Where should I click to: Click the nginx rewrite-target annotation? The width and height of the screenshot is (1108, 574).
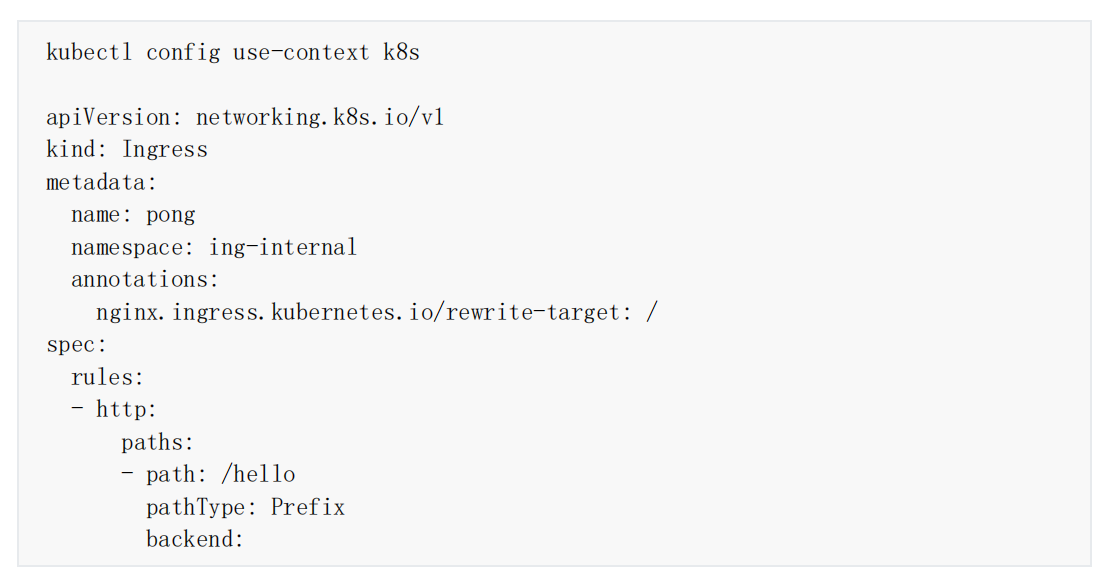tap(377, 312)
